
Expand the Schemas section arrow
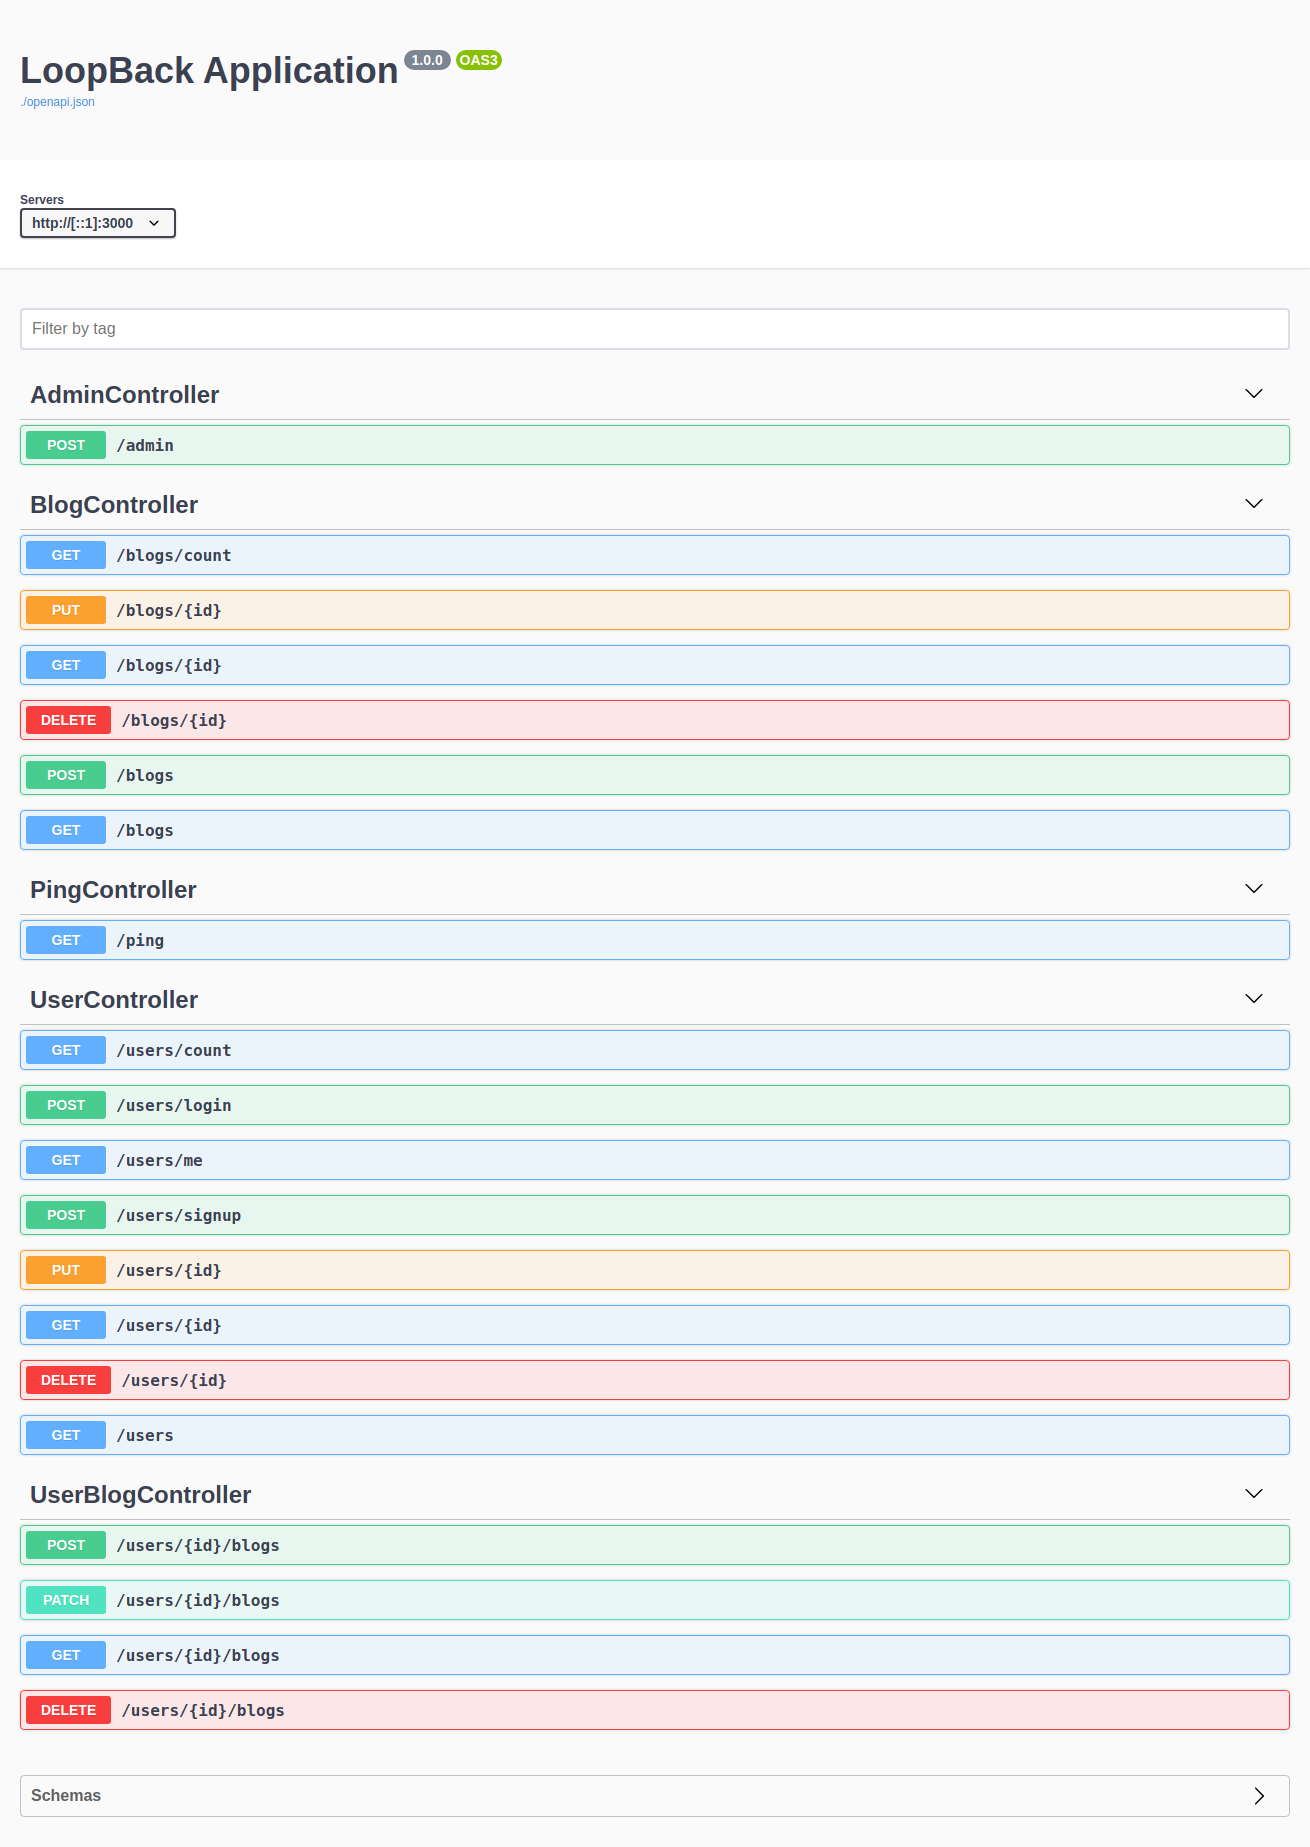(x=1259, y=1796)
